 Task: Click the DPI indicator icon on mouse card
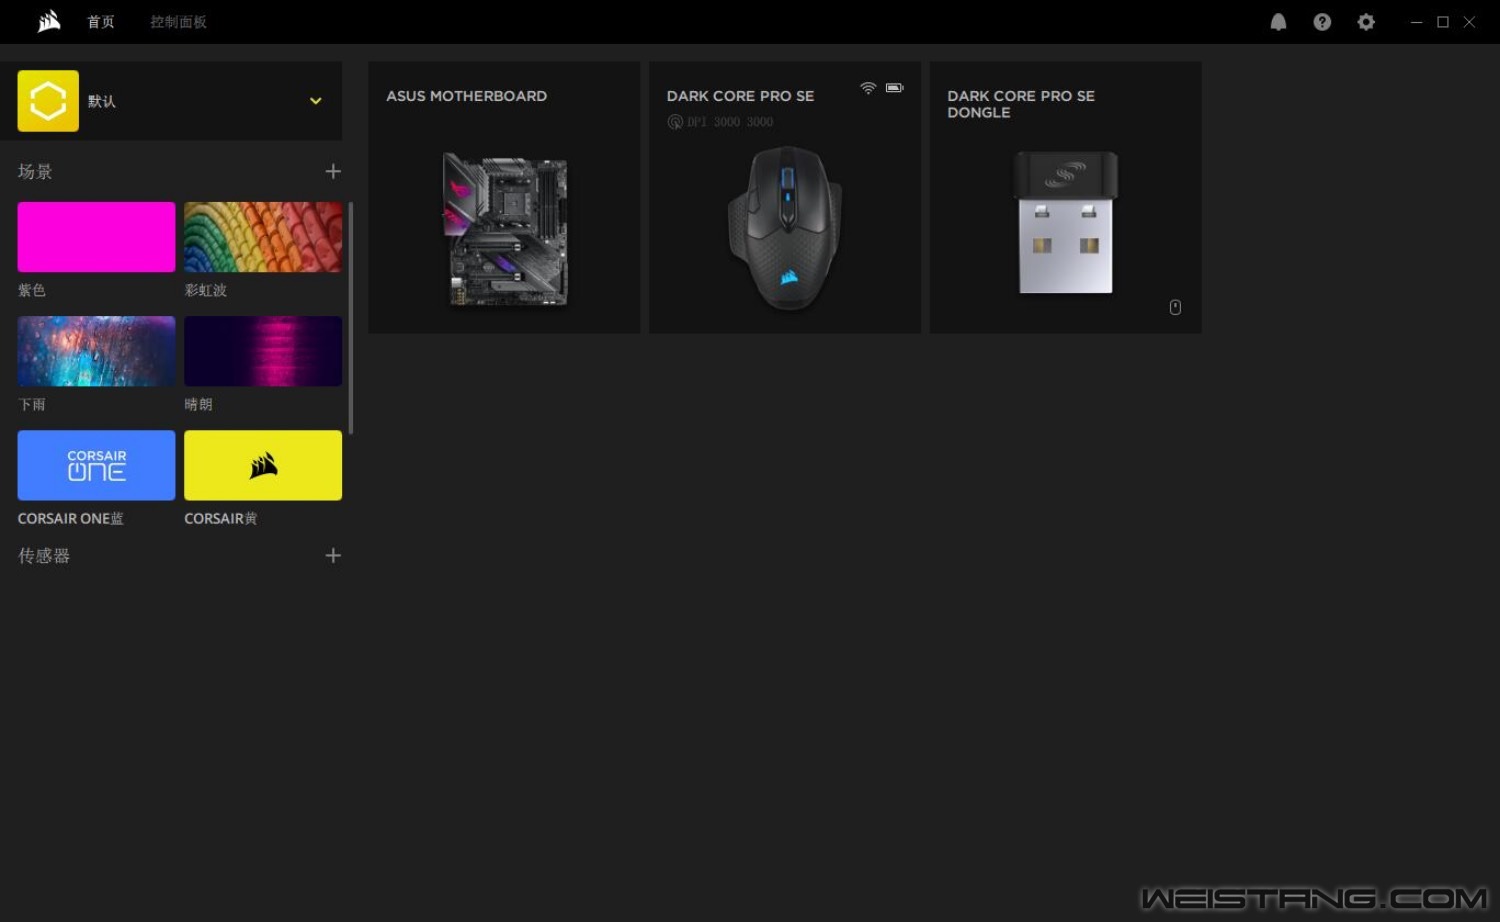pos(675,122)
